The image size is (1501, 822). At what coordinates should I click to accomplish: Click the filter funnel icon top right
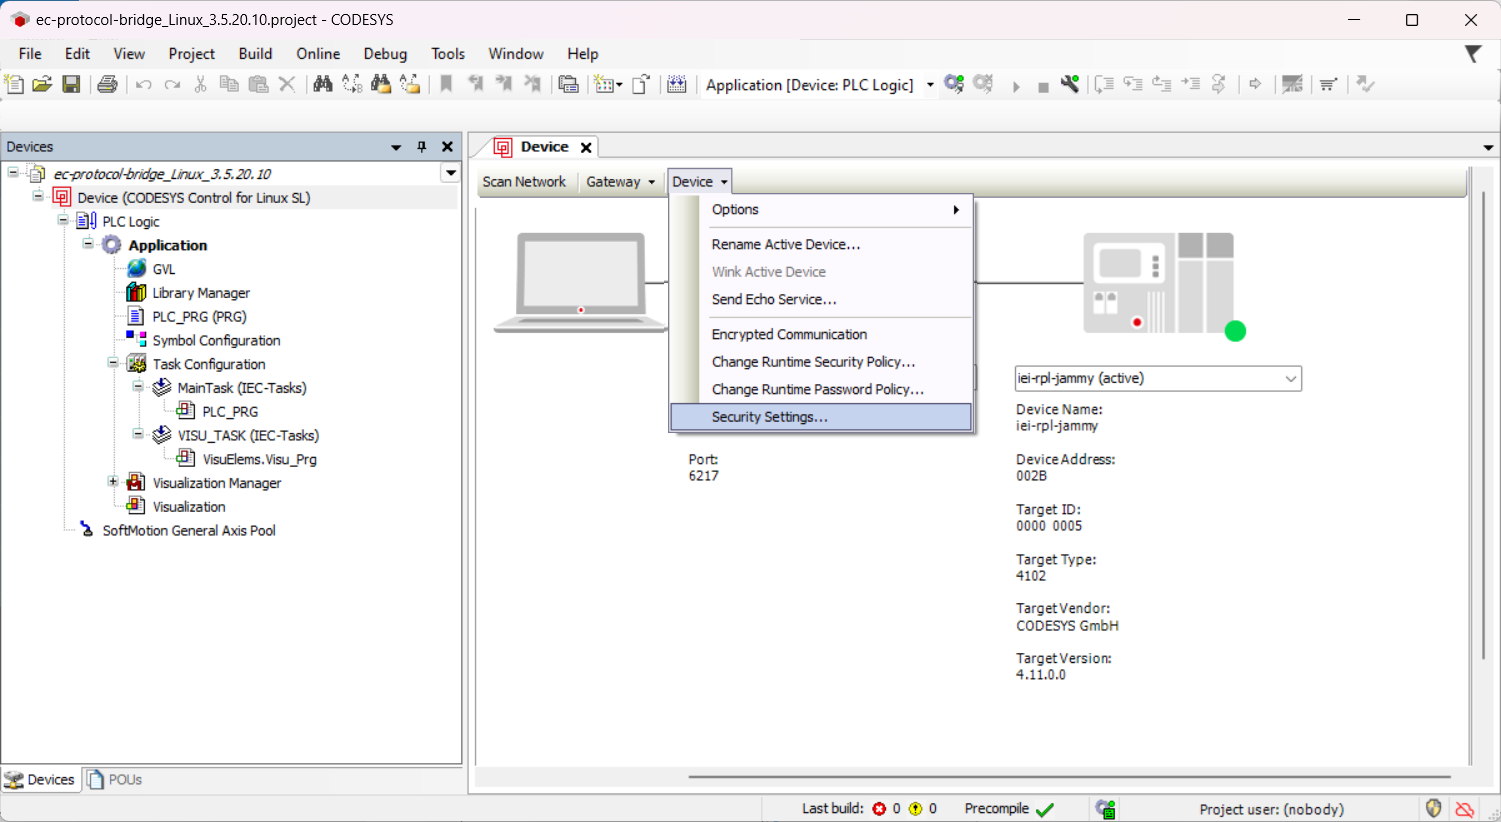click(1473, 54)
